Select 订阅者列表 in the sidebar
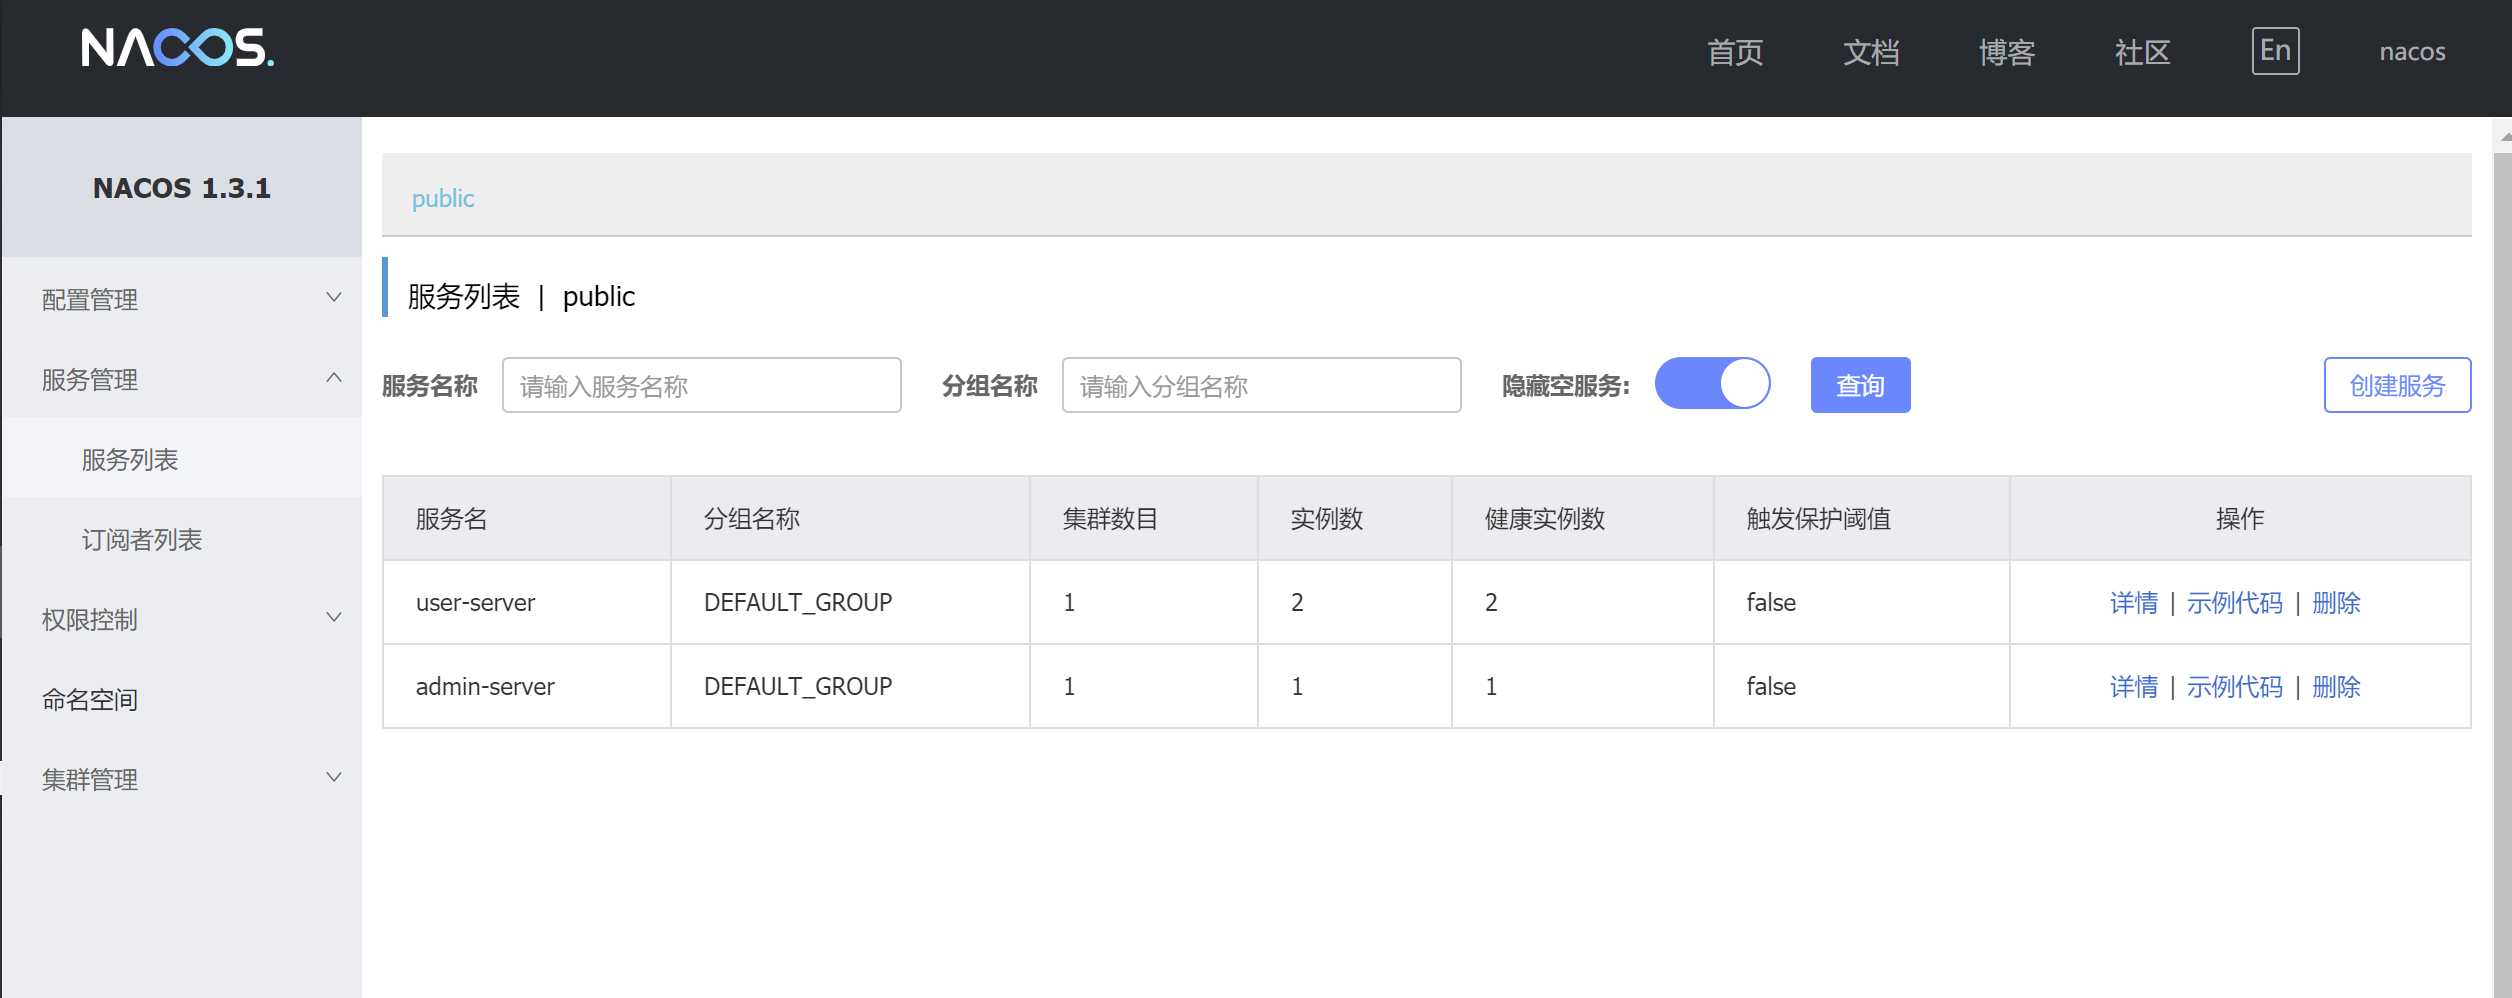Screen dimensions: 2512x998 pos(181,539)
